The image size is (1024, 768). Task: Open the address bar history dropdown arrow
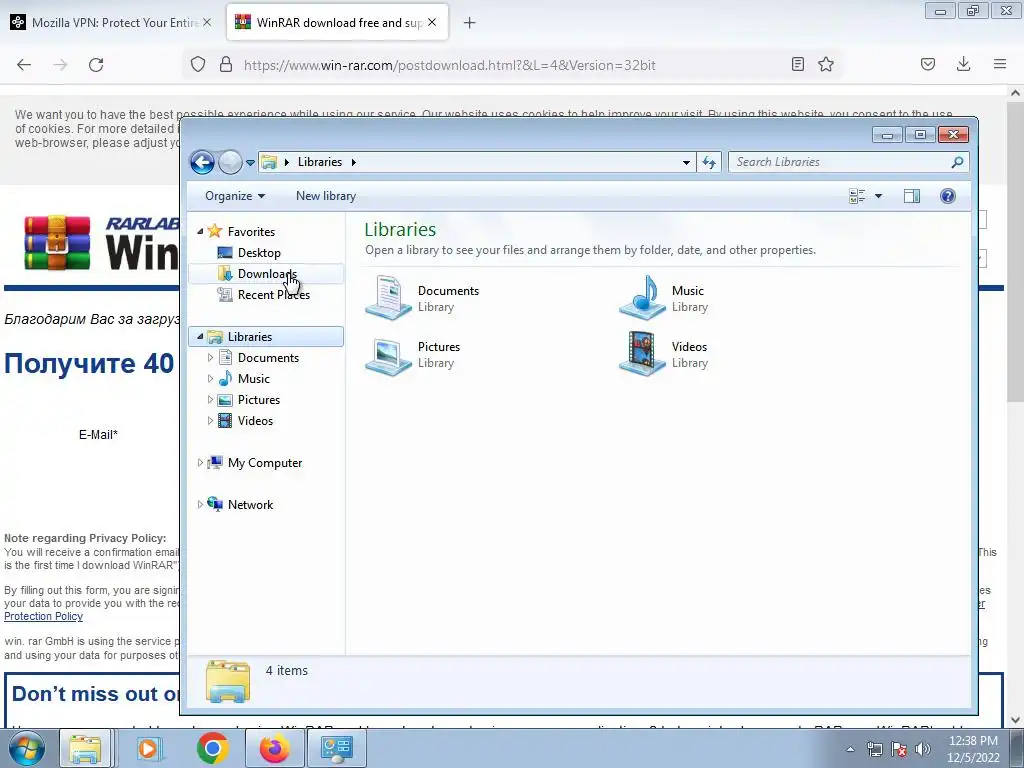(x=686, y=163)
